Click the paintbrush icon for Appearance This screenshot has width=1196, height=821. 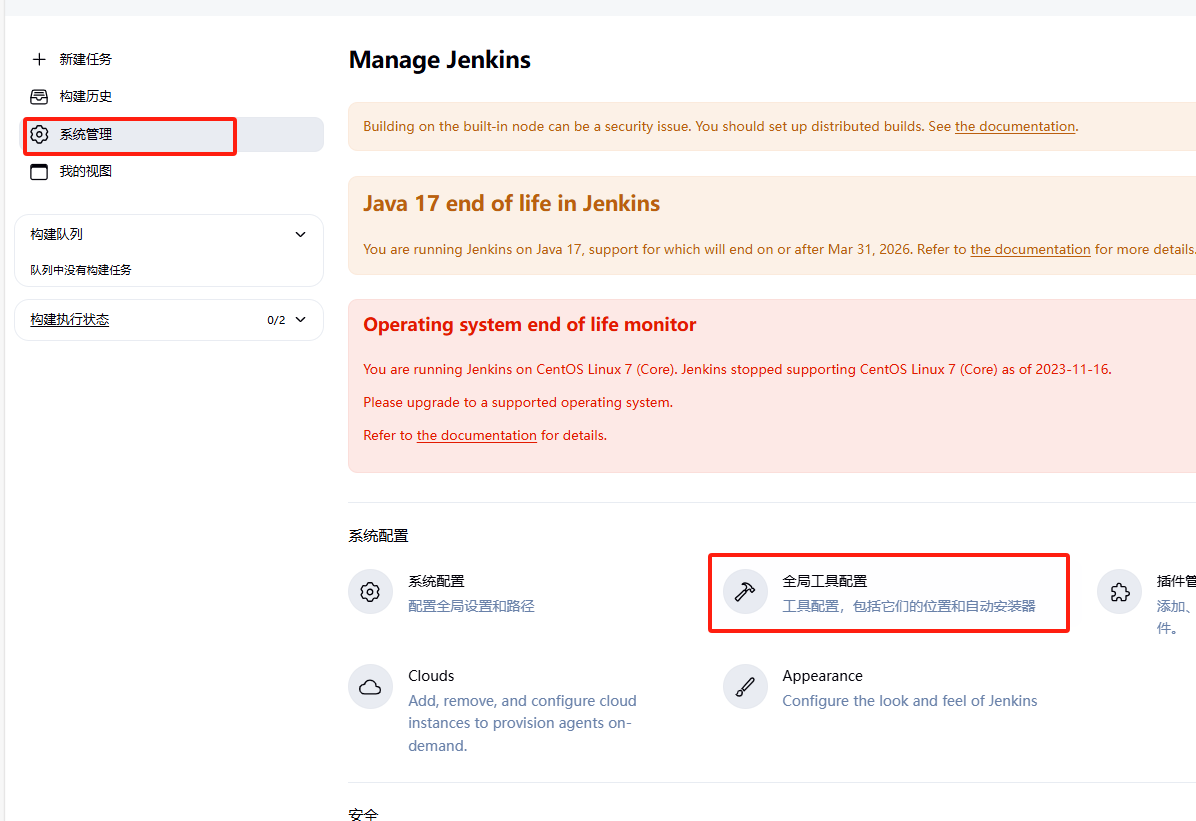tap(745, 687)
